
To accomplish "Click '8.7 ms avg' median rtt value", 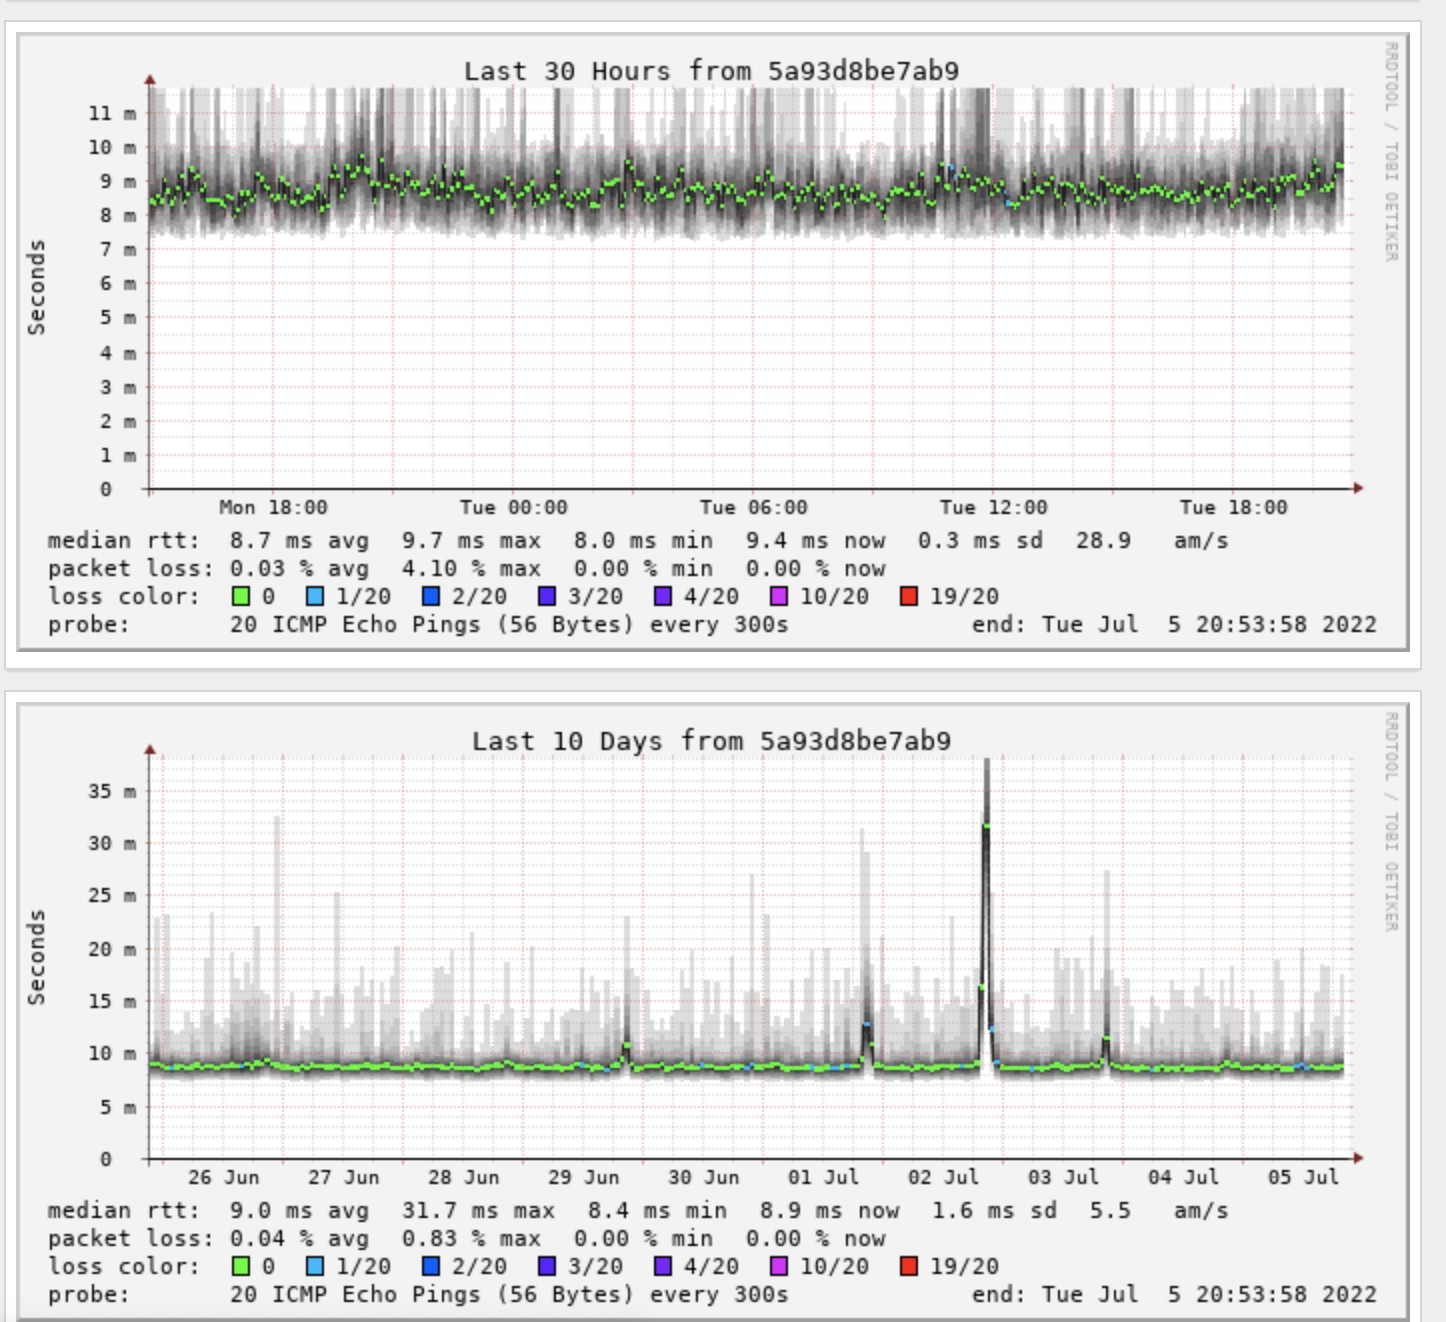I will tap(299, 541).
